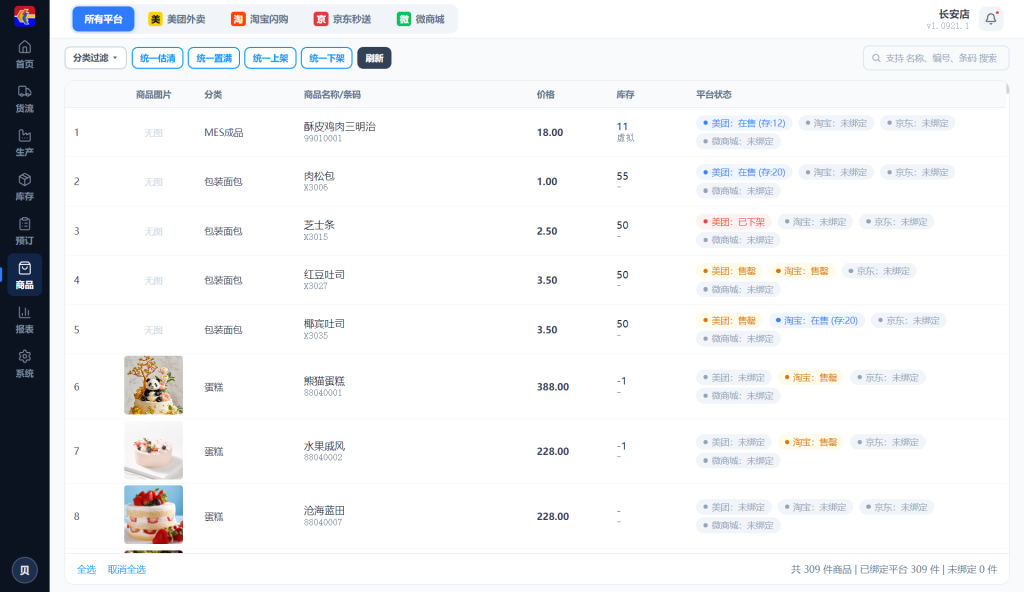Switch to the 京东秒送 tab
Image resolution: width=1024 pixels, height=592 pixels.
point(342,19)
